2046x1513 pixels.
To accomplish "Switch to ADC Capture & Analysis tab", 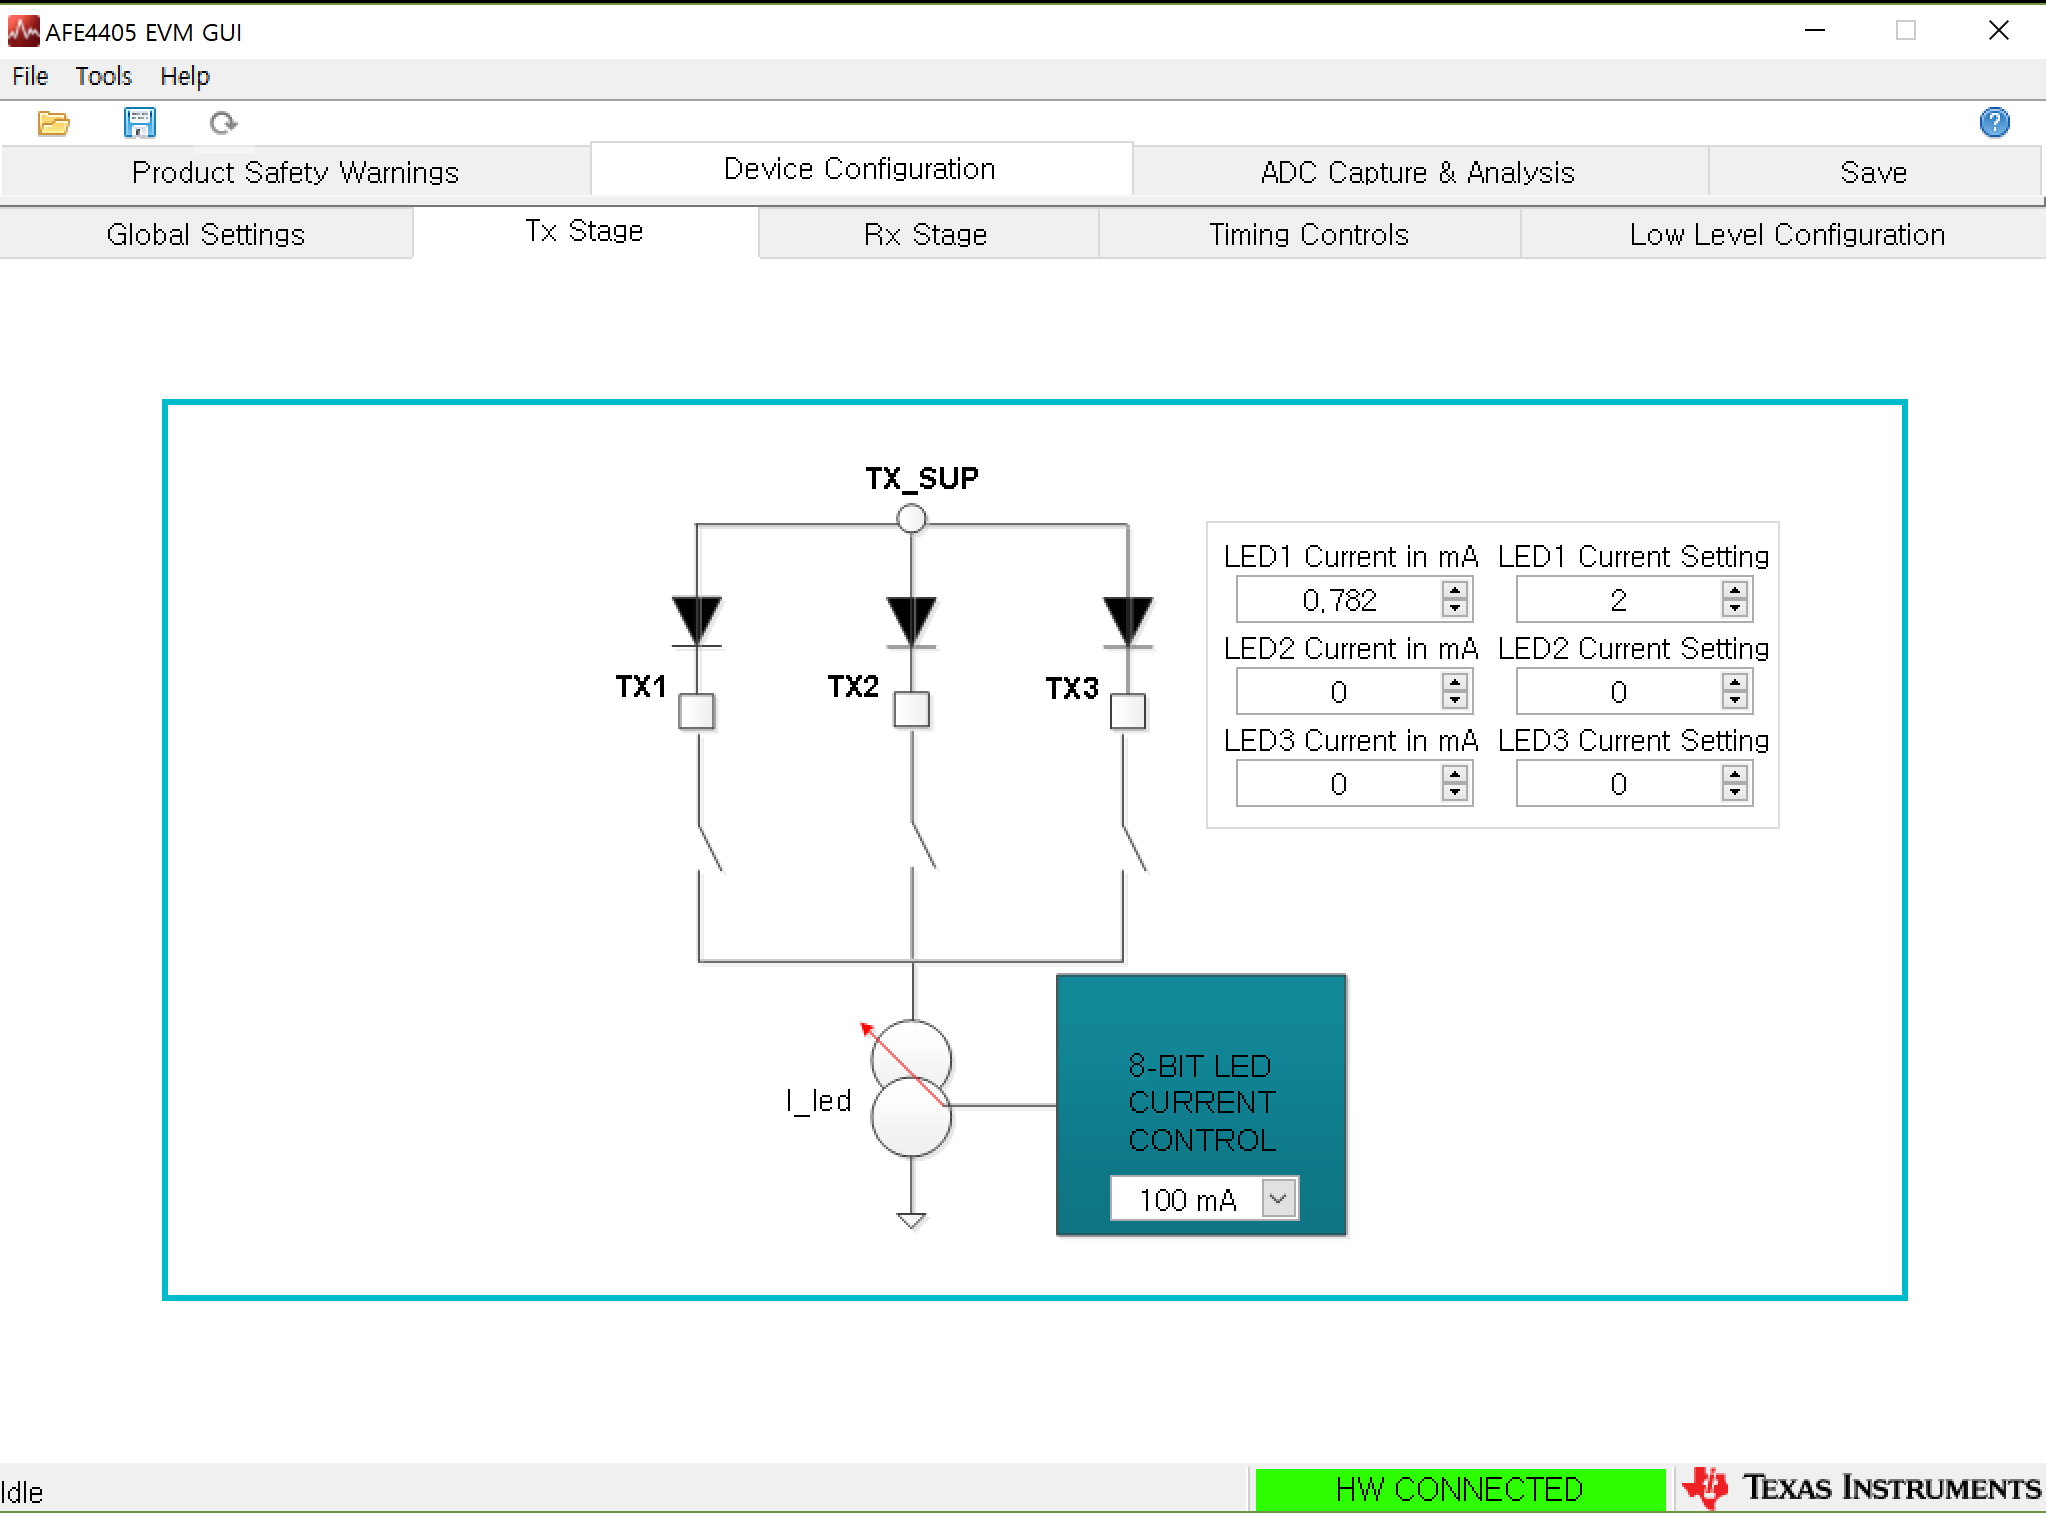I will tap(1417, 172).
